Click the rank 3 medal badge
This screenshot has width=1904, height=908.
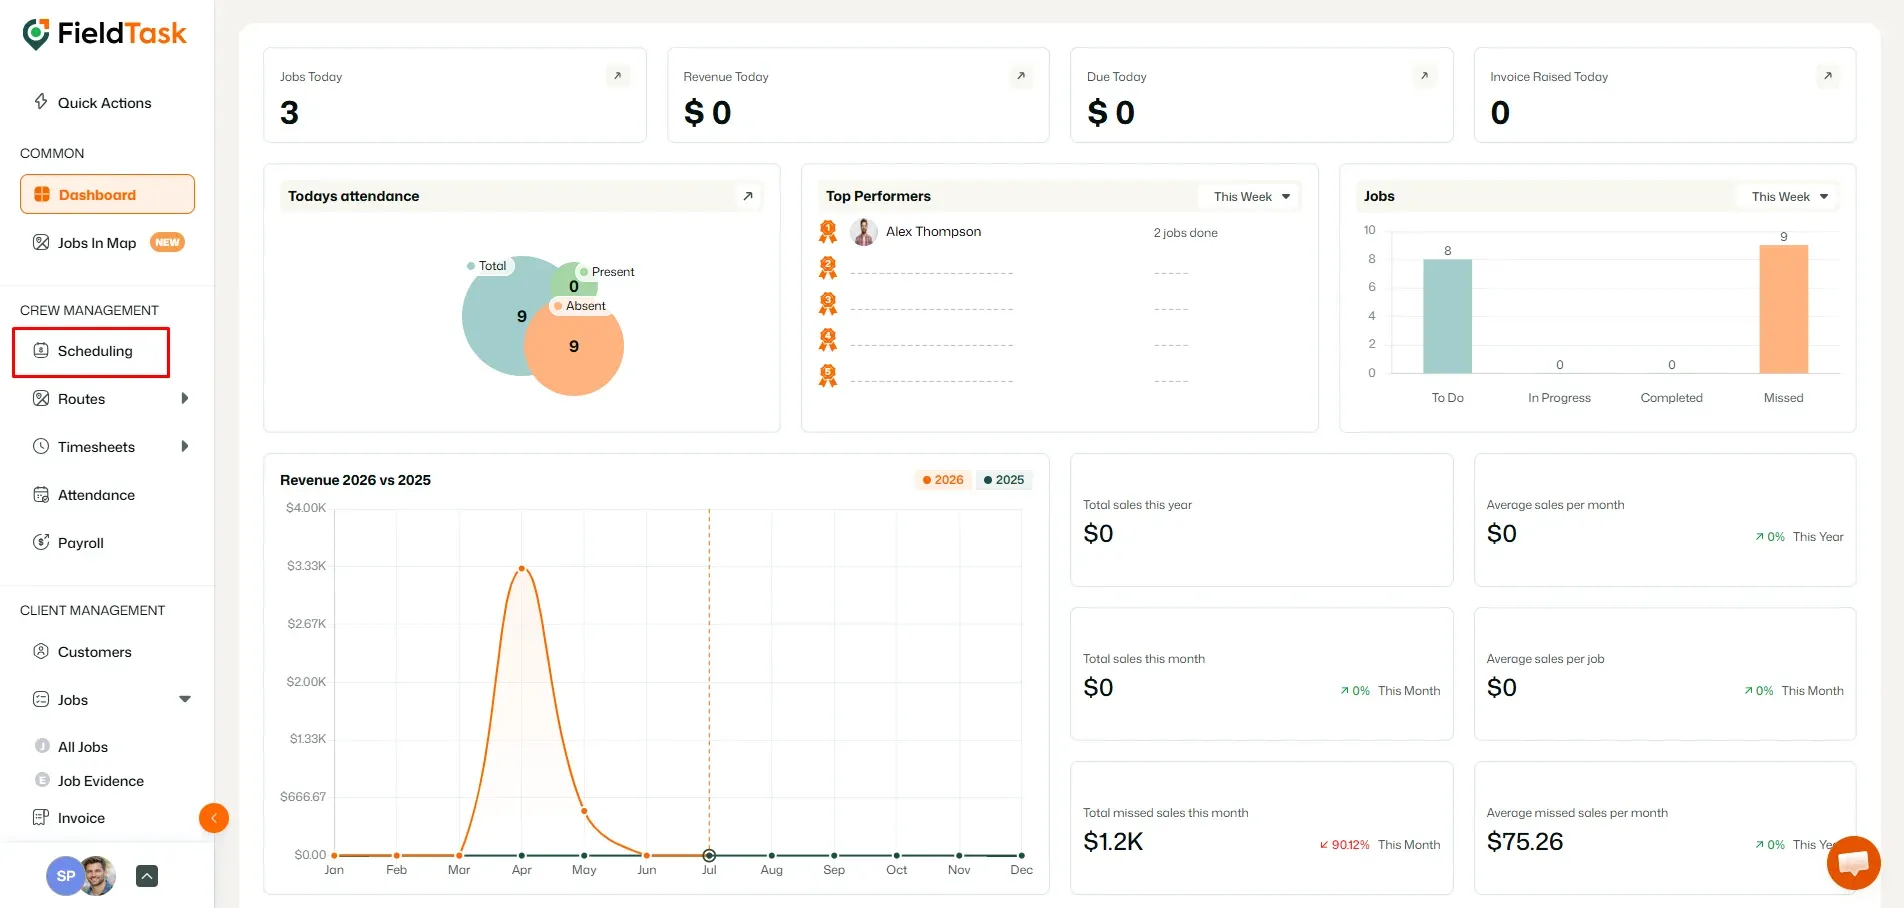click(828, 304)
